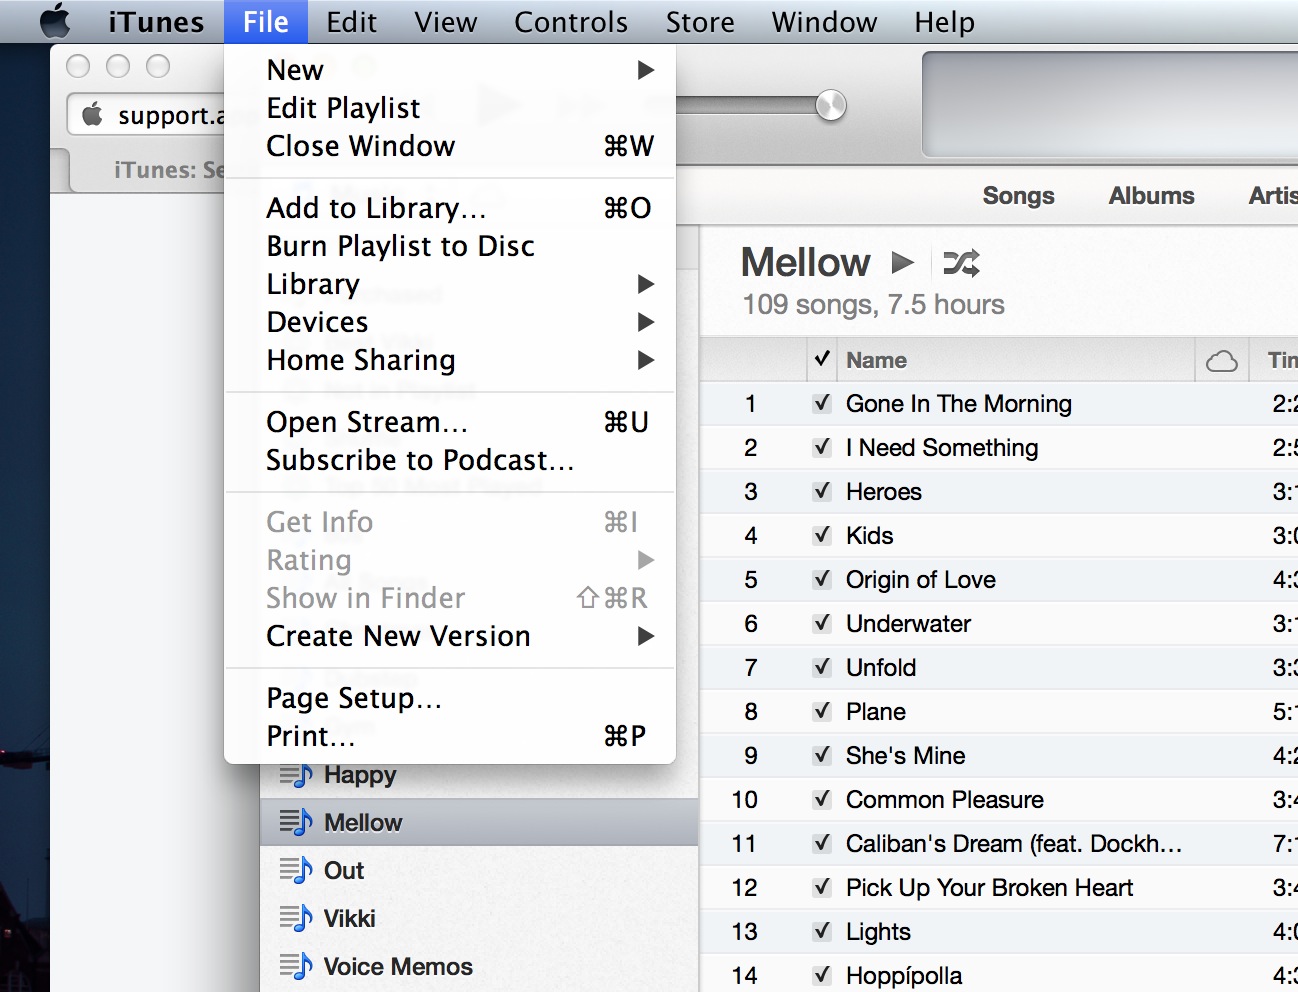Click the volume slider knob
This screenshot has width=1298, height=992.
click(831, 105)
